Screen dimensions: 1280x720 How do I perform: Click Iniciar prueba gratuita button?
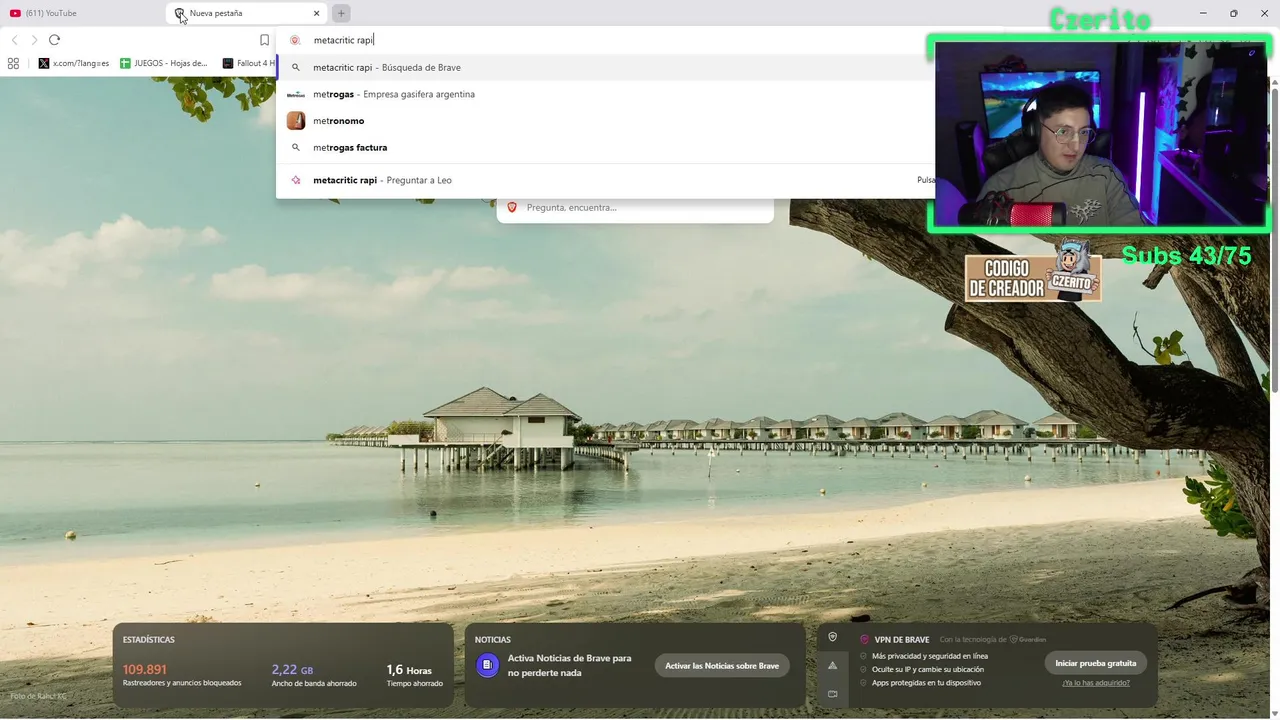click(x=1096, y=663)
